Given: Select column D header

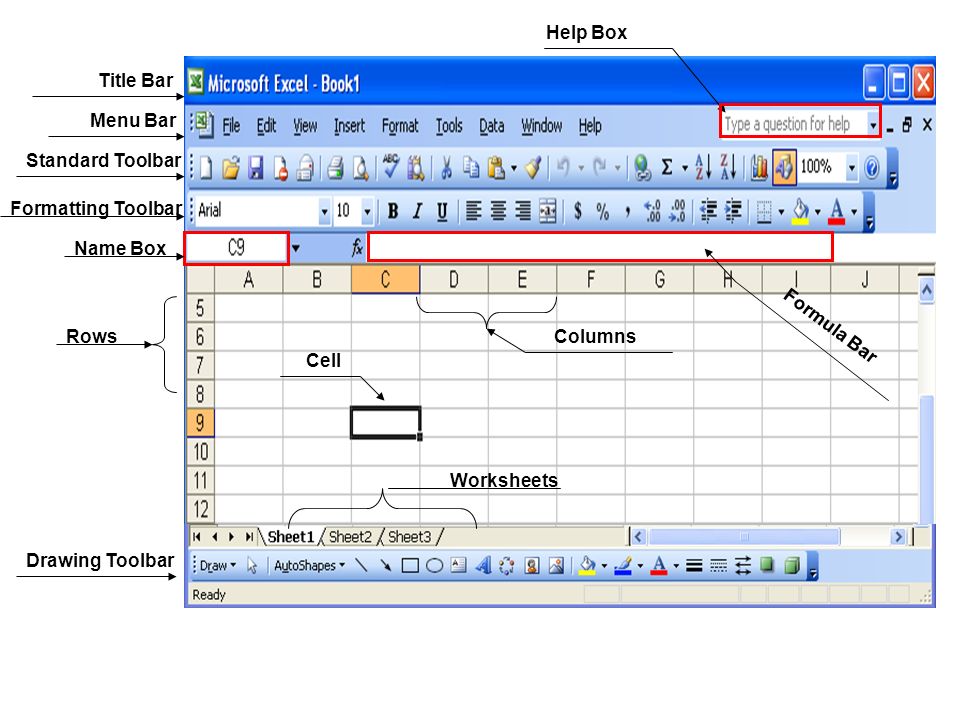Looking at the screenshot, I should pyautogui.click(x=454, y=280).
